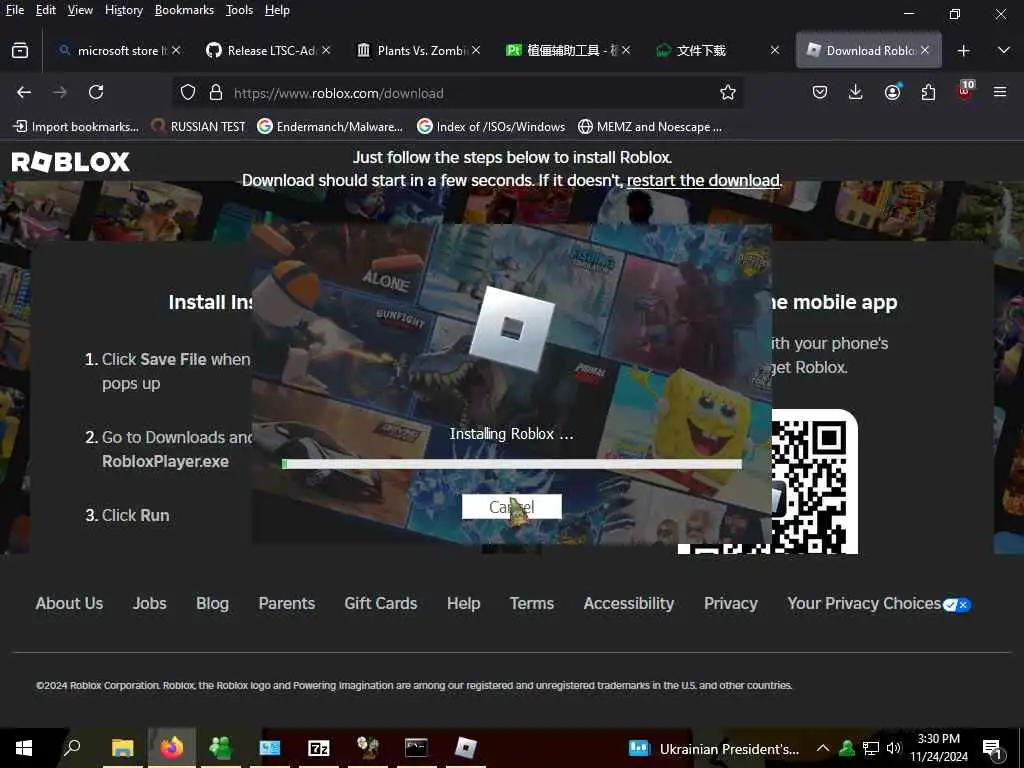
Task: Click the installing progress bar
Action: click(x=511, y=464)
